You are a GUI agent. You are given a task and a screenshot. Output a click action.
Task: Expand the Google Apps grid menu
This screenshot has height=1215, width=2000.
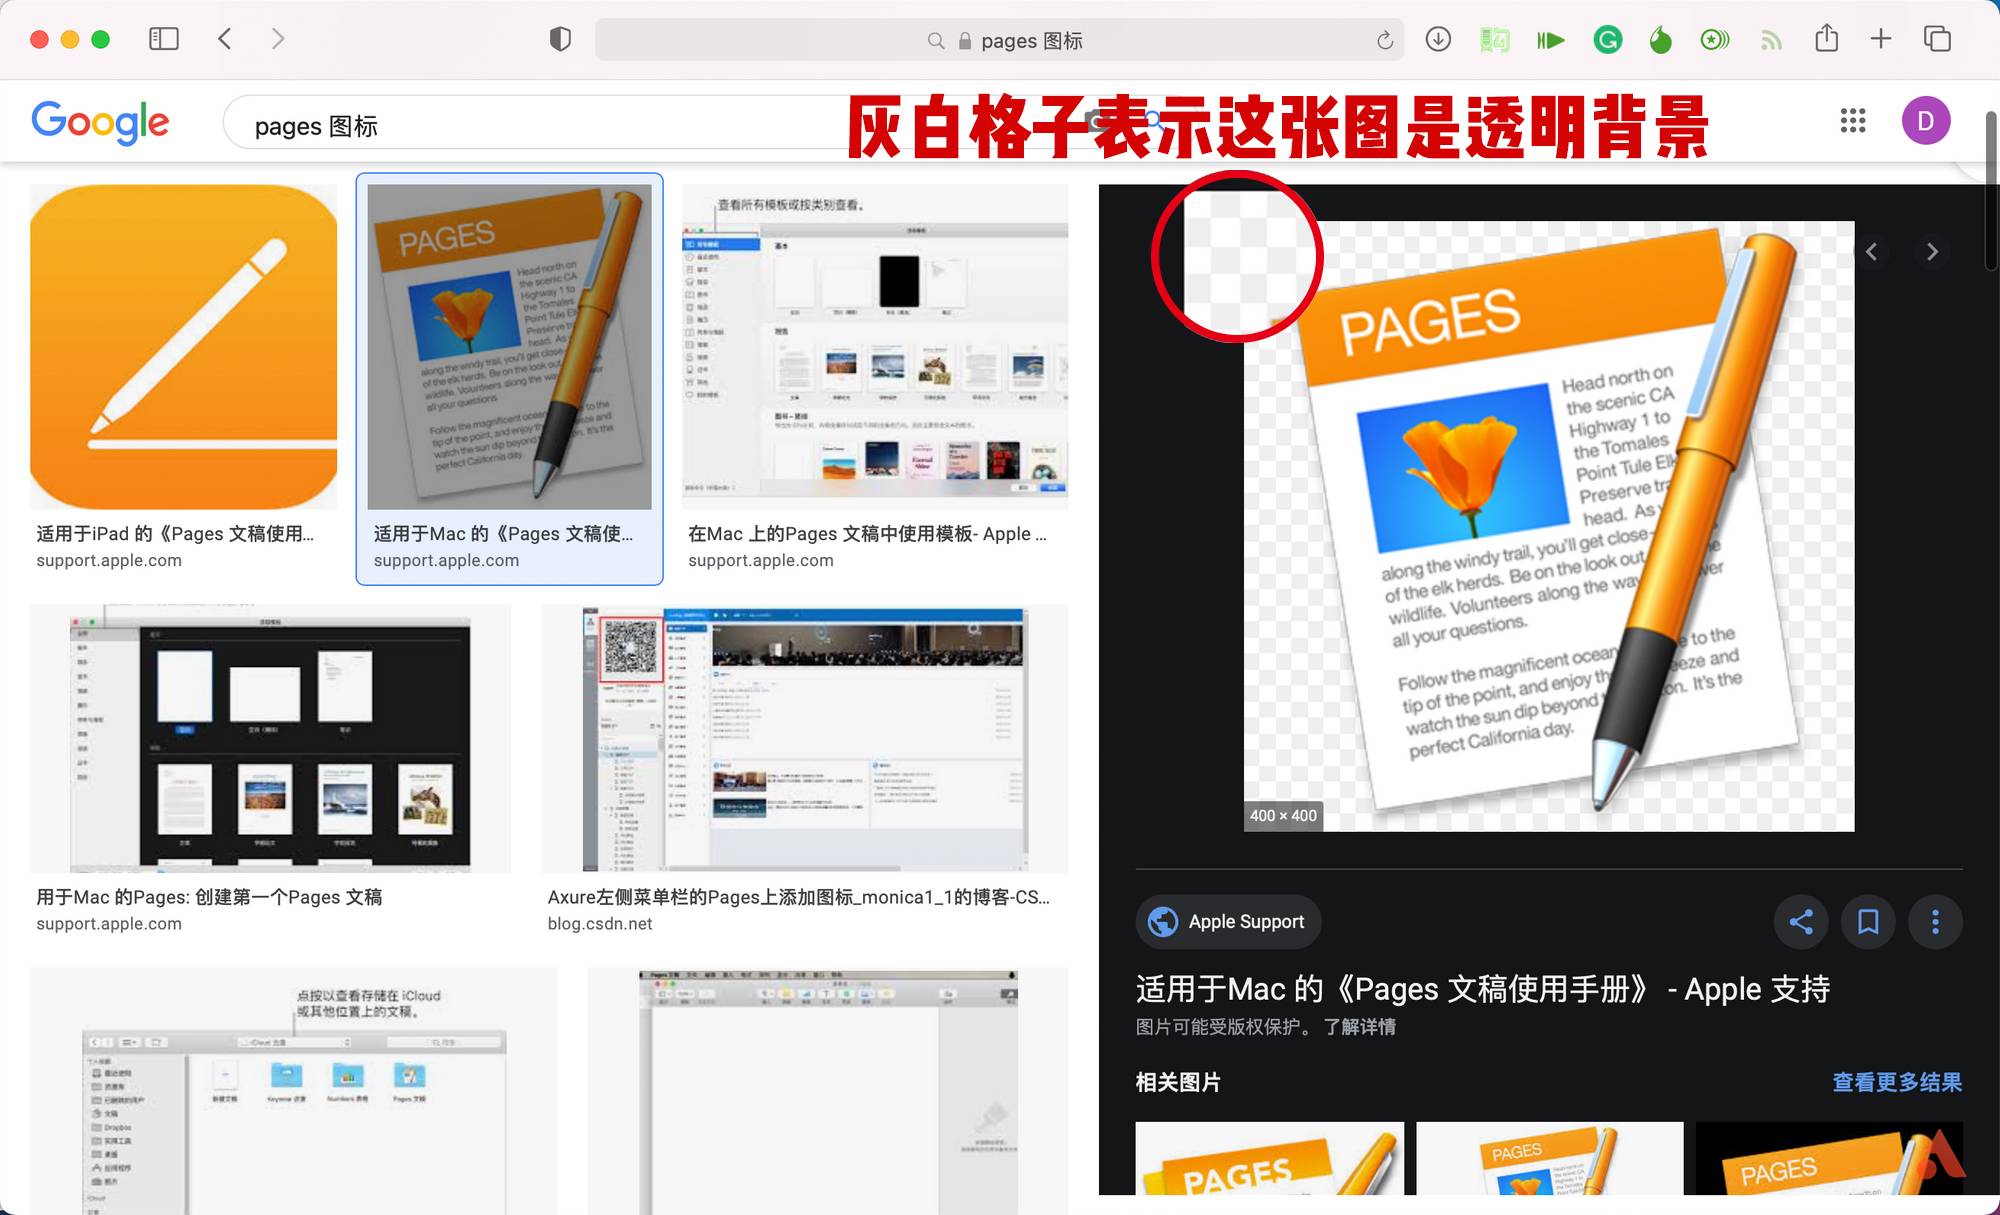(1853, 120)
